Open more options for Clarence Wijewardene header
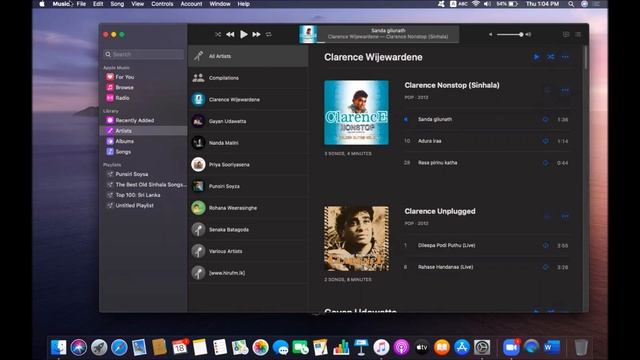Viewport: 640px width, 360px height. tap(565, 57)
